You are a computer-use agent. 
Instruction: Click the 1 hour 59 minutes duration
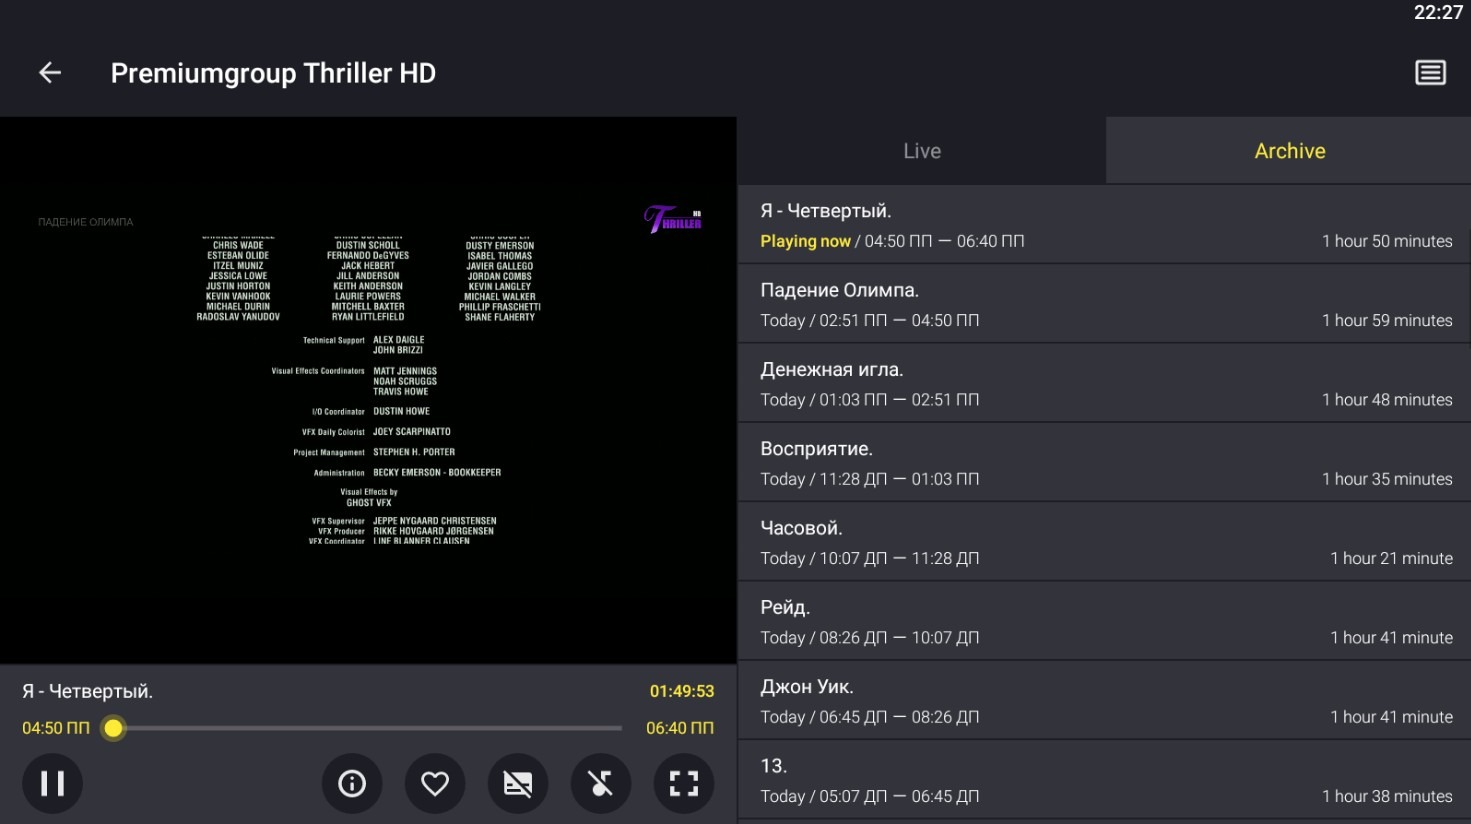tap(1387, 320)
